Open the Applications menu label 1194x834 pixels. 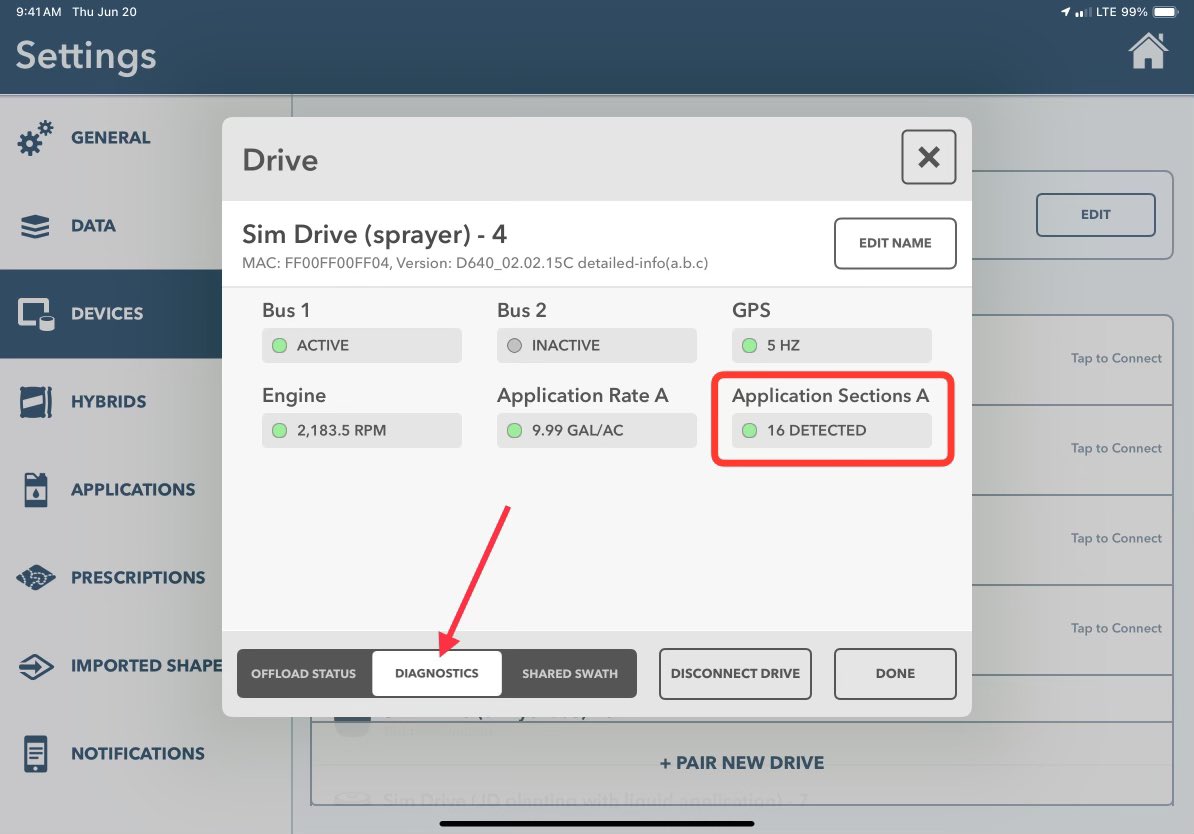tap(133, 490)
